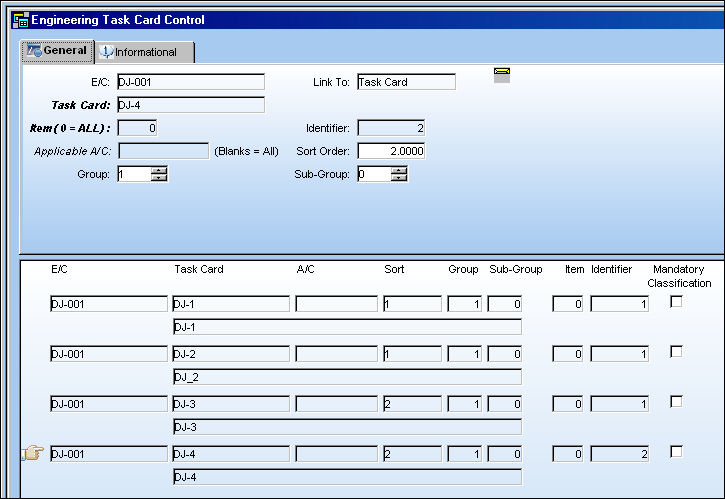
Task: Click the Sort Order field showing 2.0000
Action: pos(391,151)
